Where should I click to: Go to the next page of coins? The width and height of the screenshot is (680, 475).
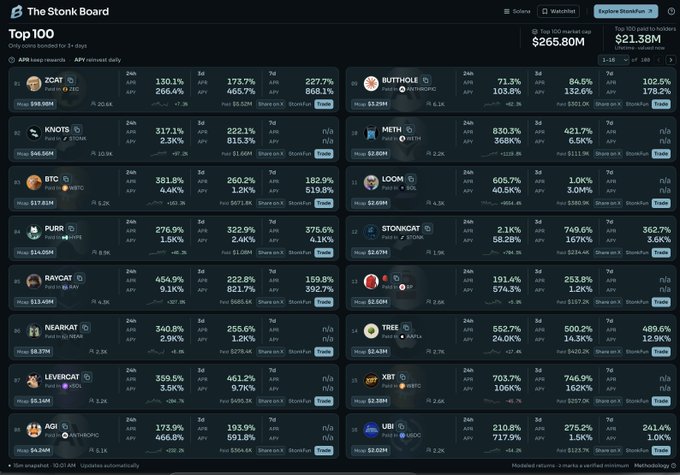pos(670,60)
